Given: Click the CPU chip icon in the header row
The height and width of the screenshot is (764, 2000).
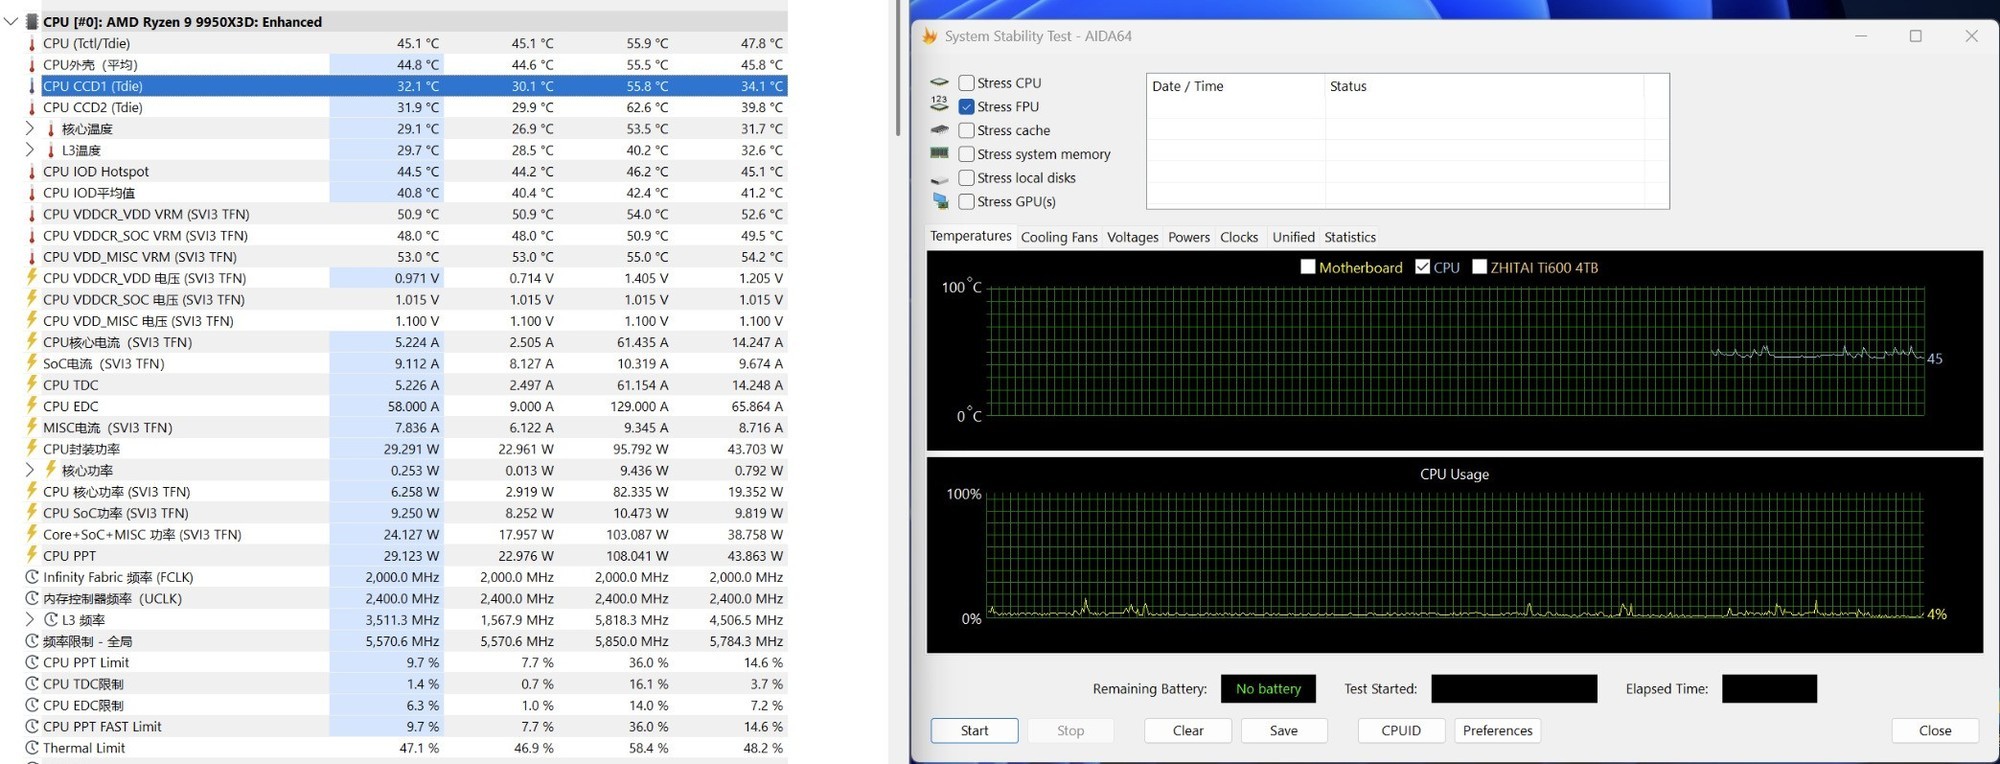Looking at the screenshot, I should coord(32,21).
